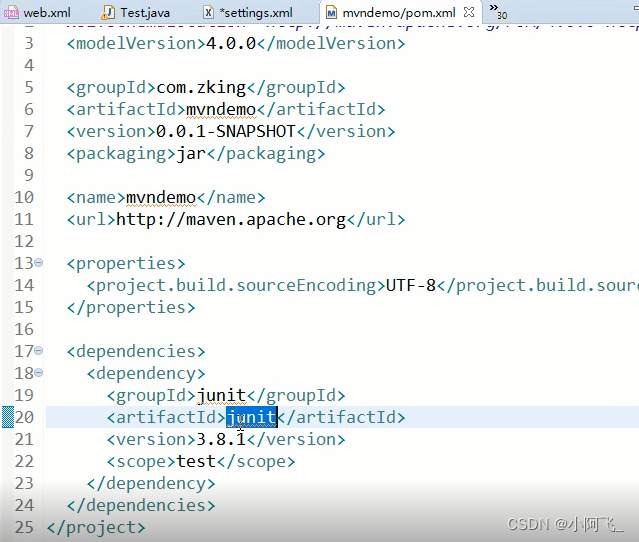Viewport: 639px width, 542px height.
Task: Click the settings.xml file icon
Action: (208, 13)
